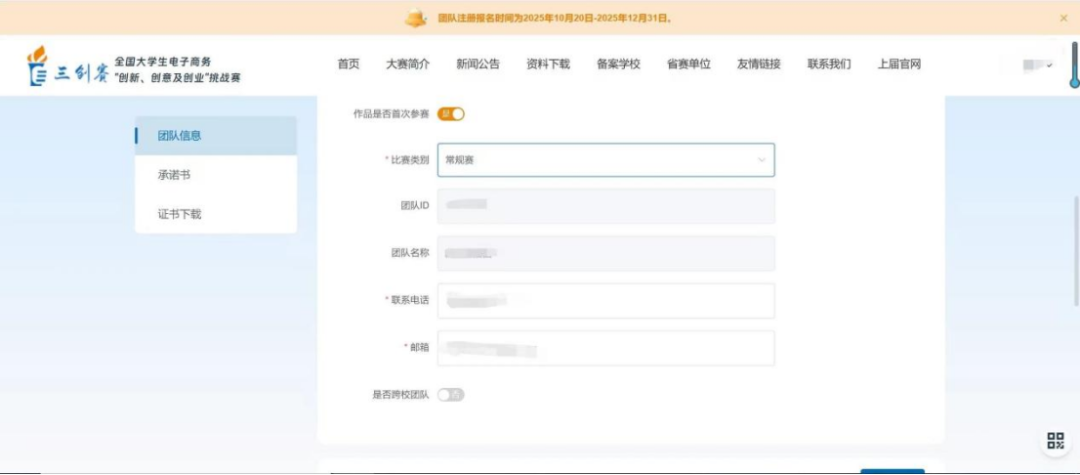
Task: Go to the 首页 nav item
Action: (348, 64)
